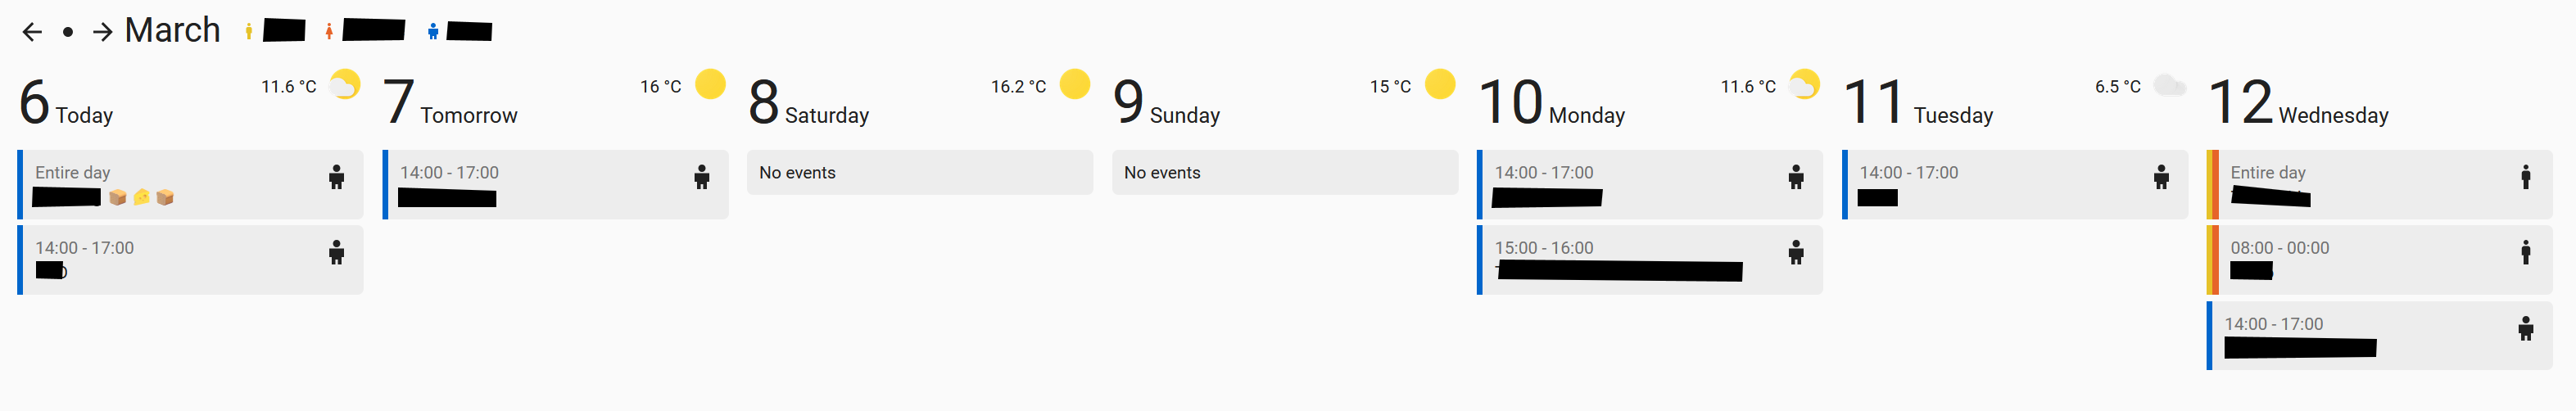The image size is (2576, 411).
Task: Jump to today via the dot icon
Action: coord(67,32)
